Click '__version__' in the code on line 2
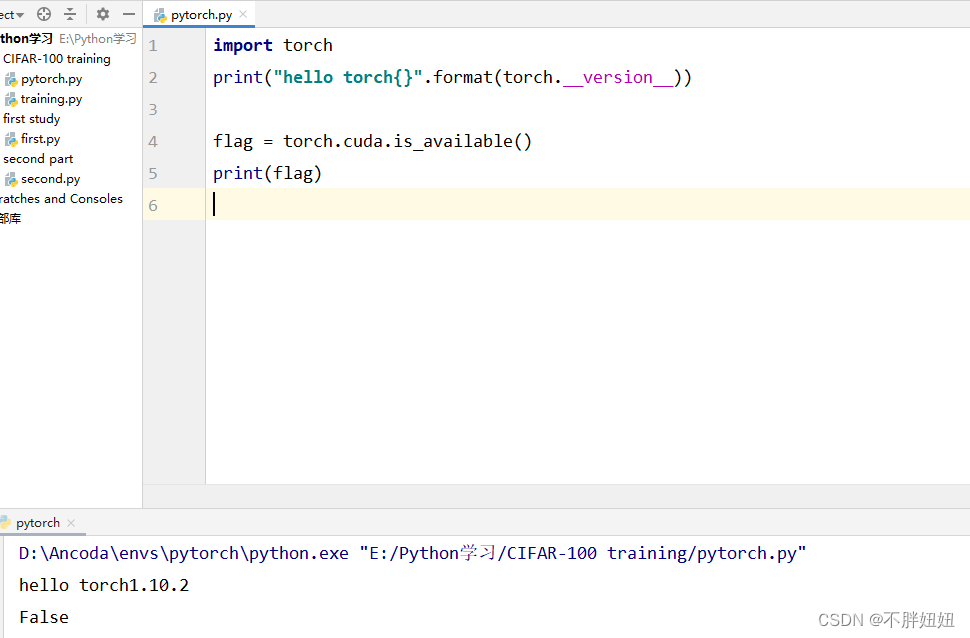 pyautogui.click(x=618, y=77)
